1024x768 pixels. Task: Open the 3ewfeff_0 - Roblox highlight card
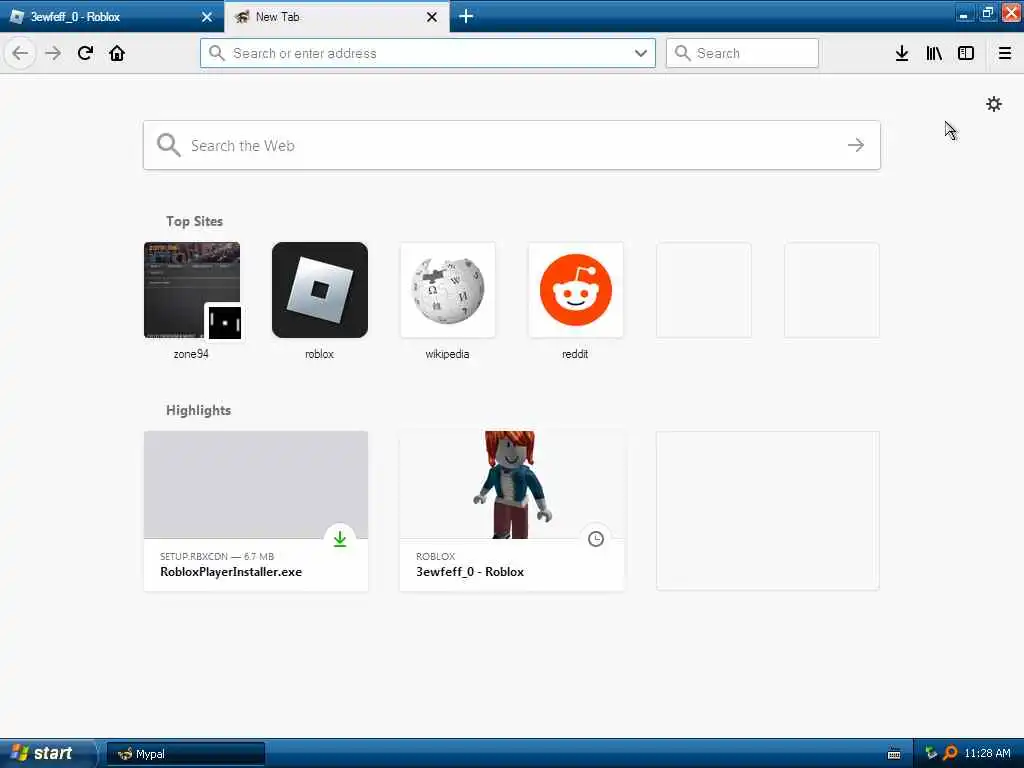(x=511, y=511)
